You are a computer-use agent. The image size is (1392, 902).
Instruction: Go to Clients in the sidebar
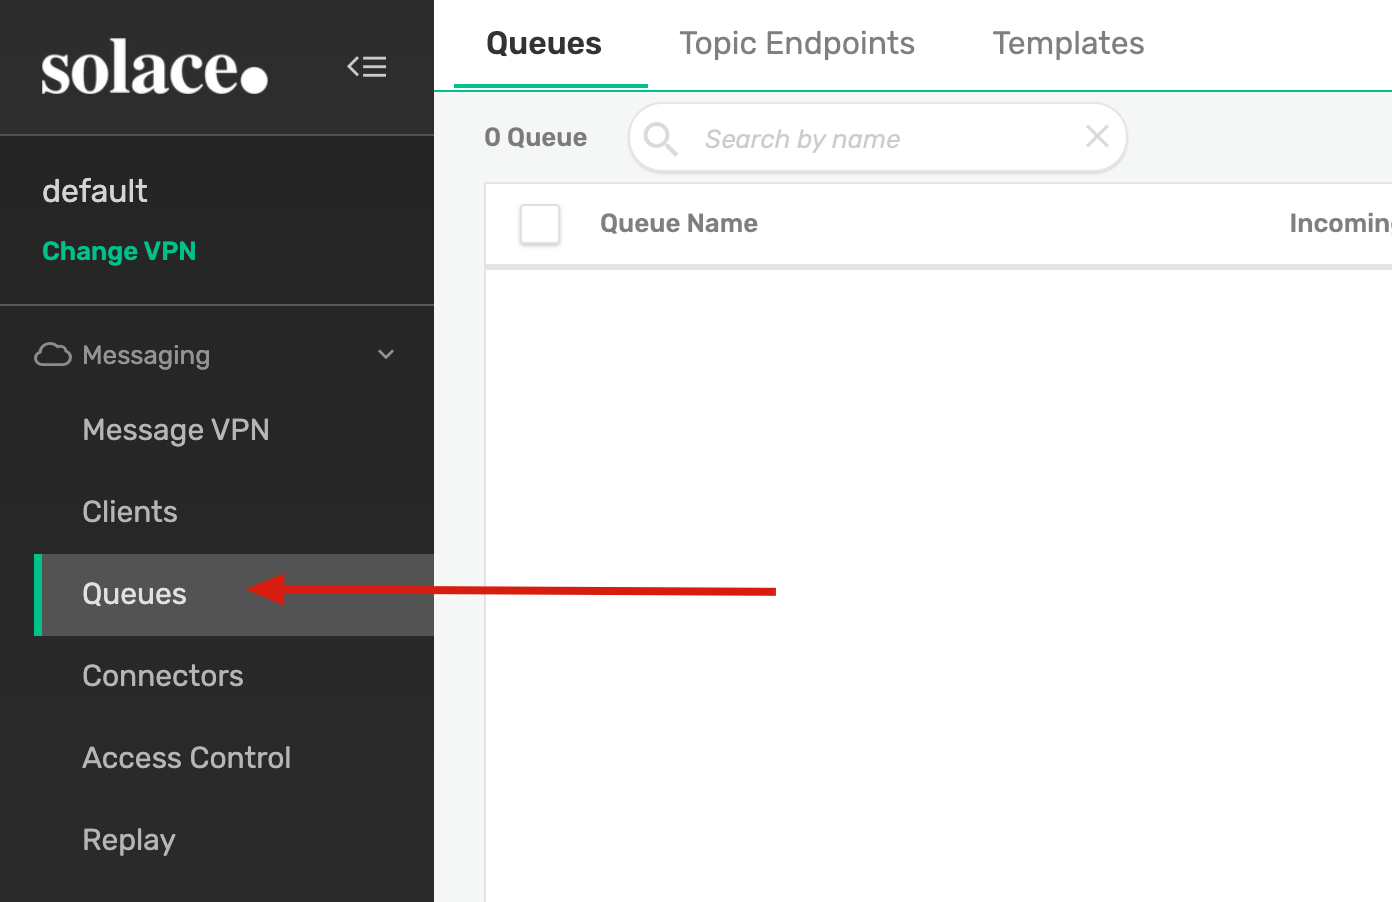(130, 512)
